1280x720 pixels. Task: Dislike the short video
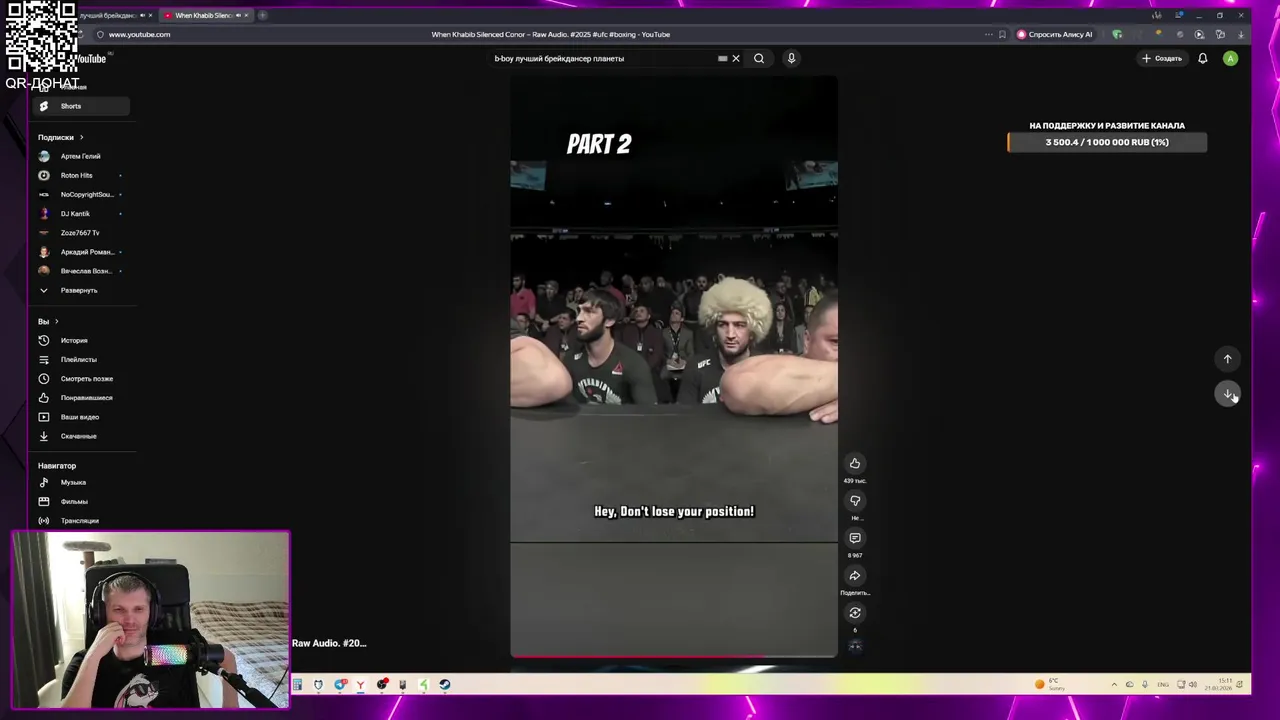tap(855, 501)
